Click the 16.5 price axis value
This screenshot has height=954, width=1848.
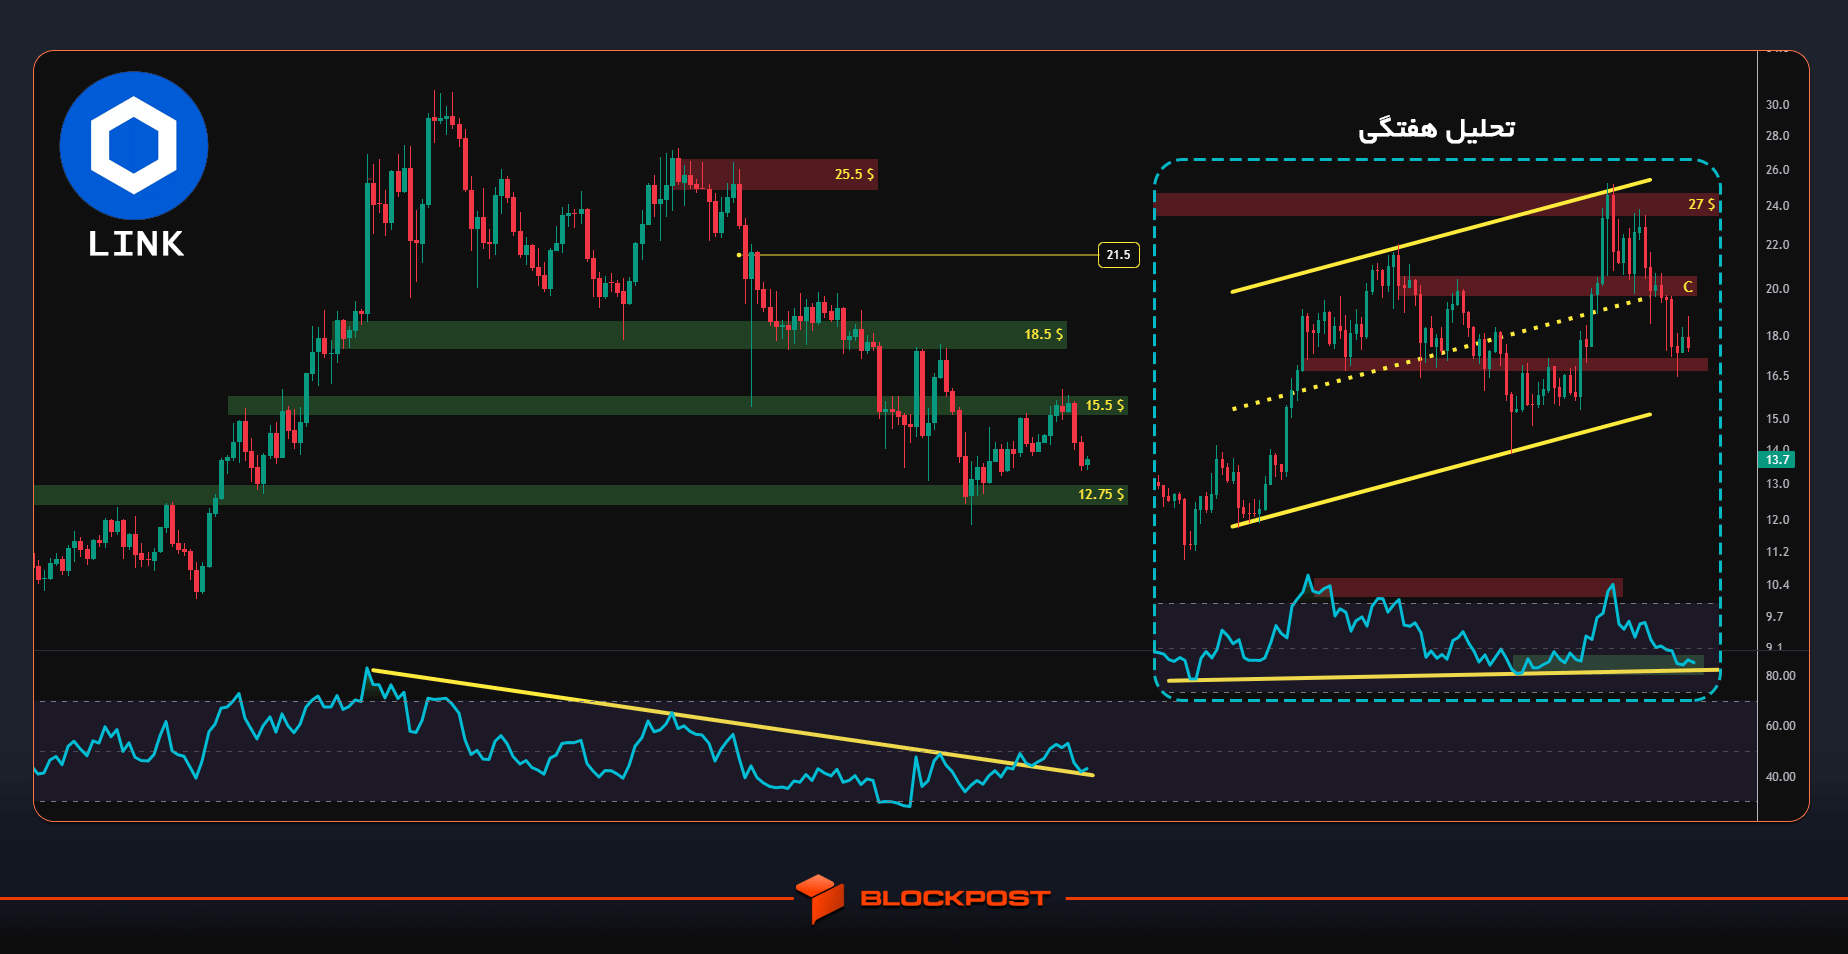coord(1777,376)
